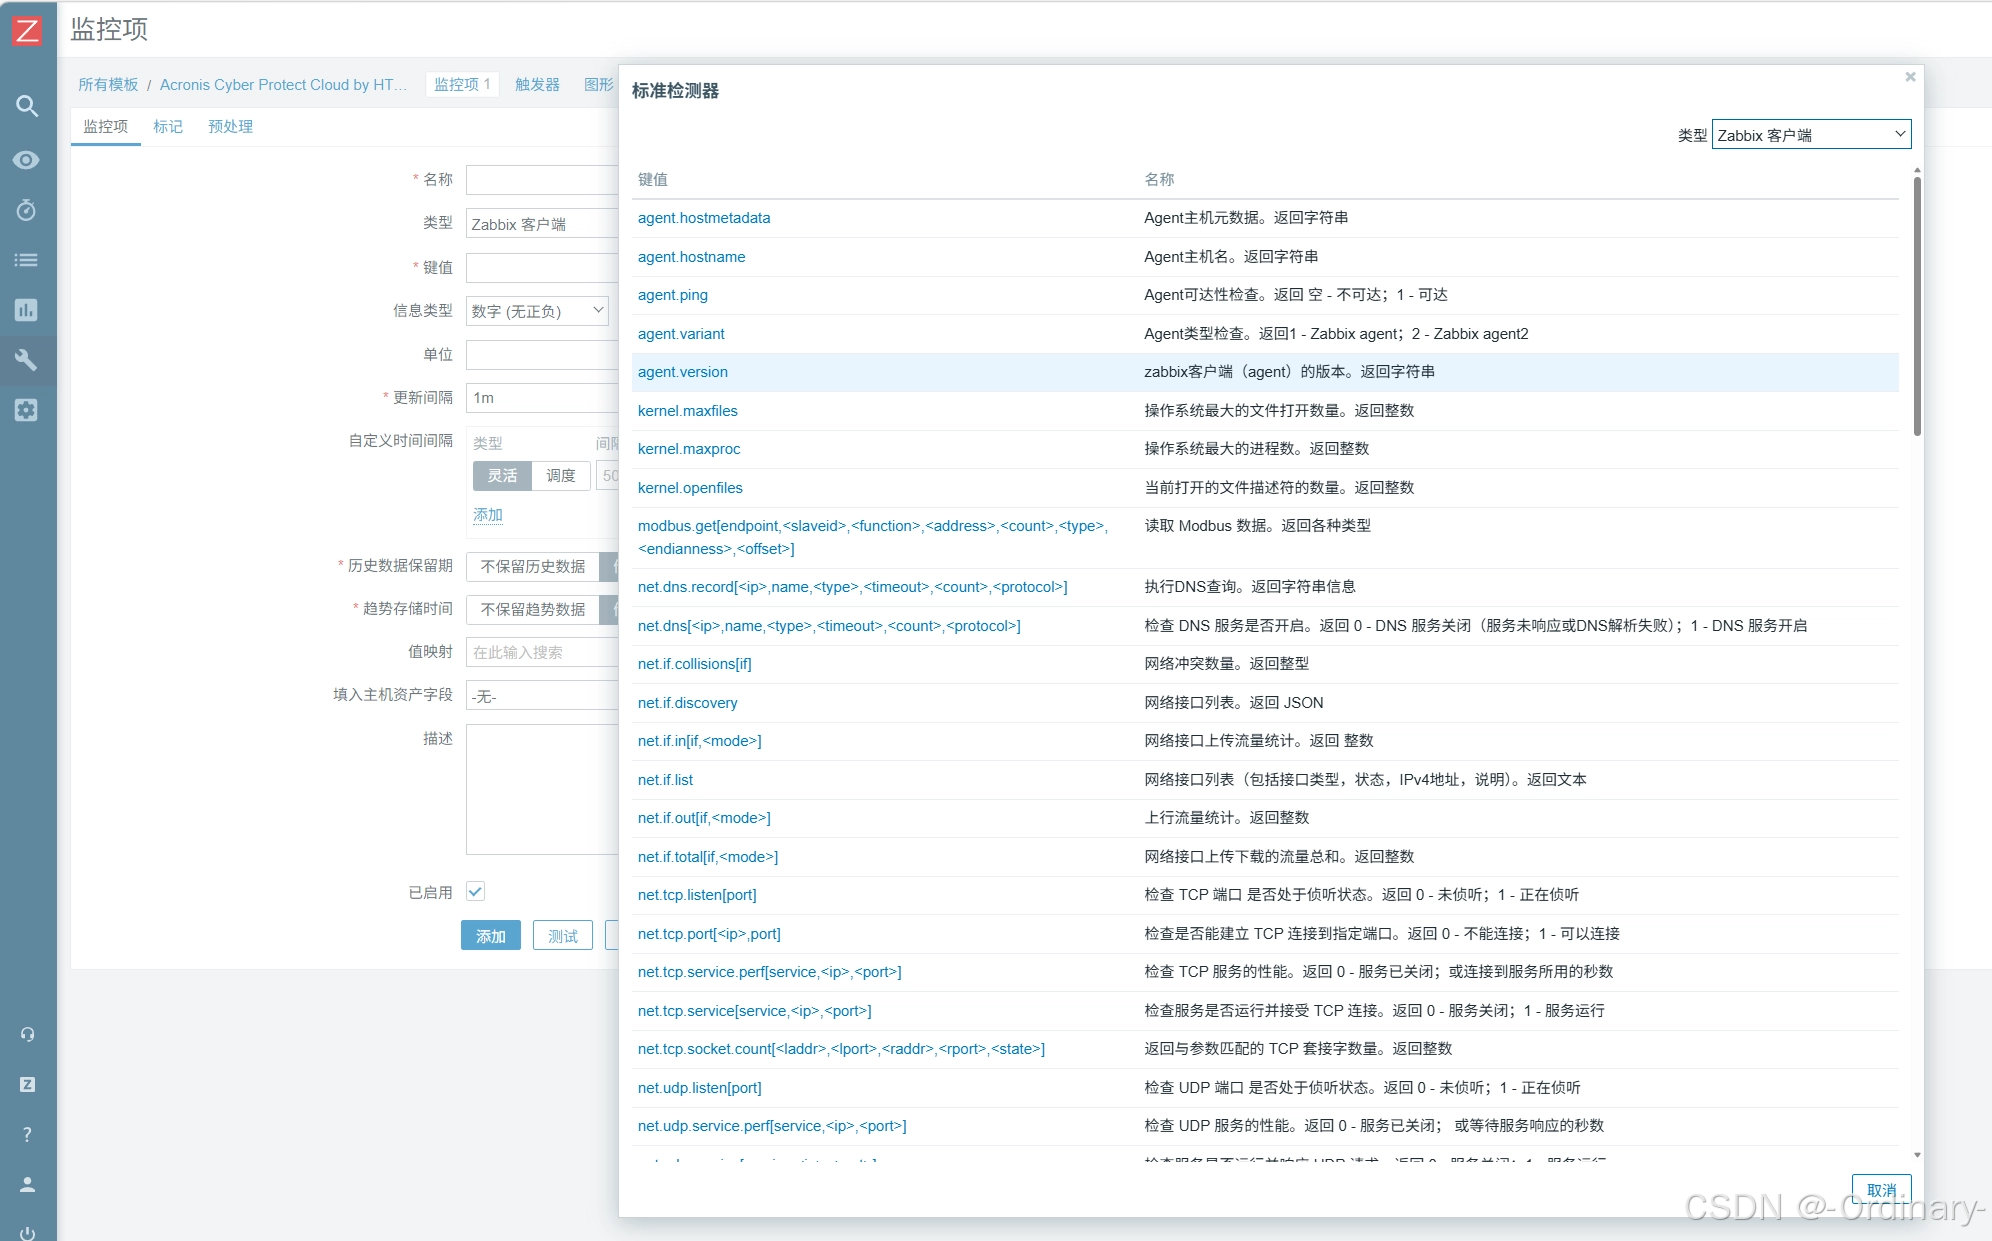
Task: Open the 类型 dropdown in the dialog
Action: (x=1811, y=135)
